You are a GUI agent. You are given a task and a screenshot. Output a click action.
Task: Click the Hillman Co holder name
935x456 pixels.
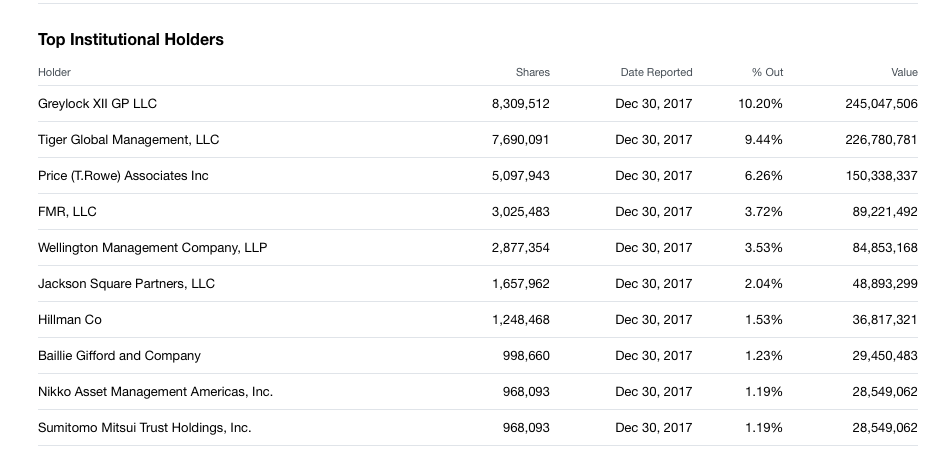coord(70,319)
